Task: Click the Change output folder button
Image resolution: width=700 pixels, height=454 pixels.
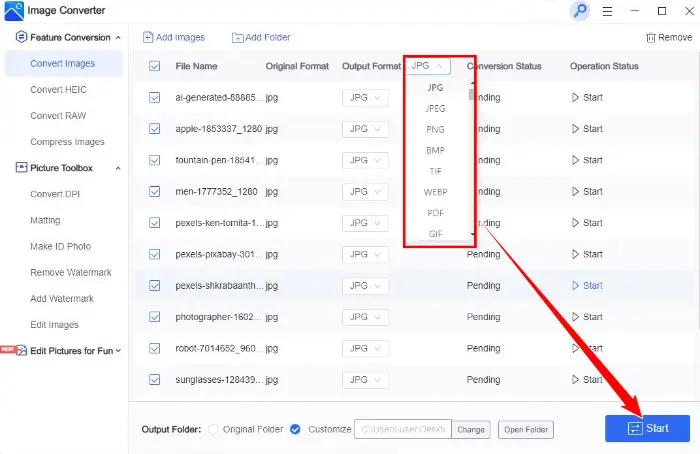Action: click(470, 430)
